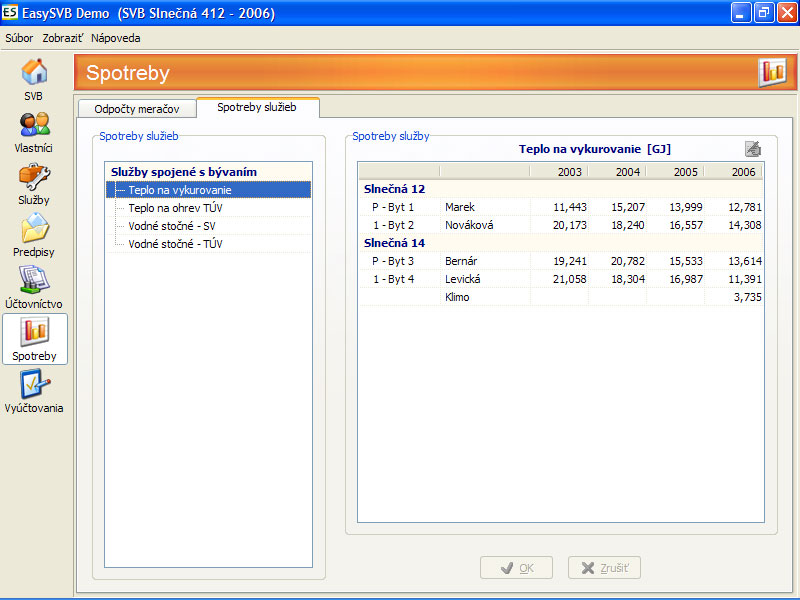Open the Vyúčtovania checklist section
Viewport: 800px width, 600px height.
[x=34, y=392]
